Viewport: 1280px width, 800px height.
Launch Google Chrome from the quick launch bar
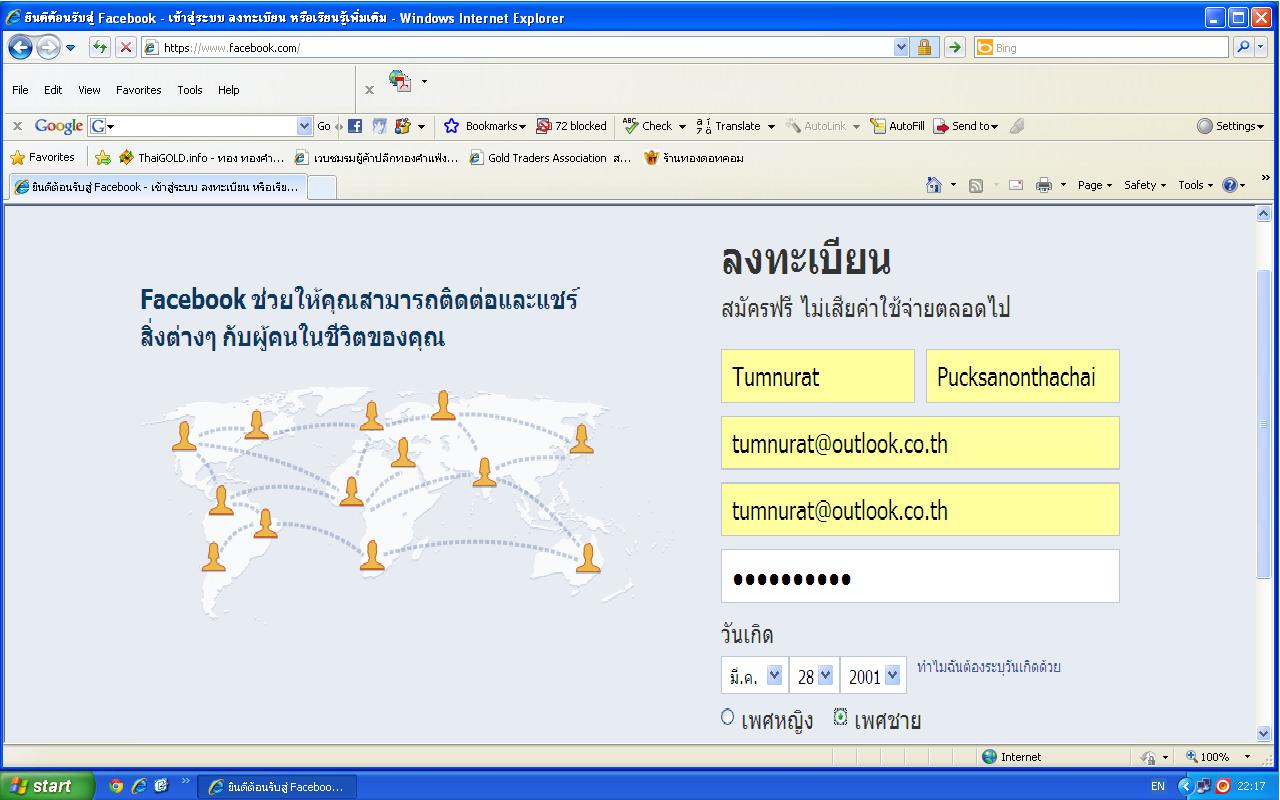pos(116,786)
